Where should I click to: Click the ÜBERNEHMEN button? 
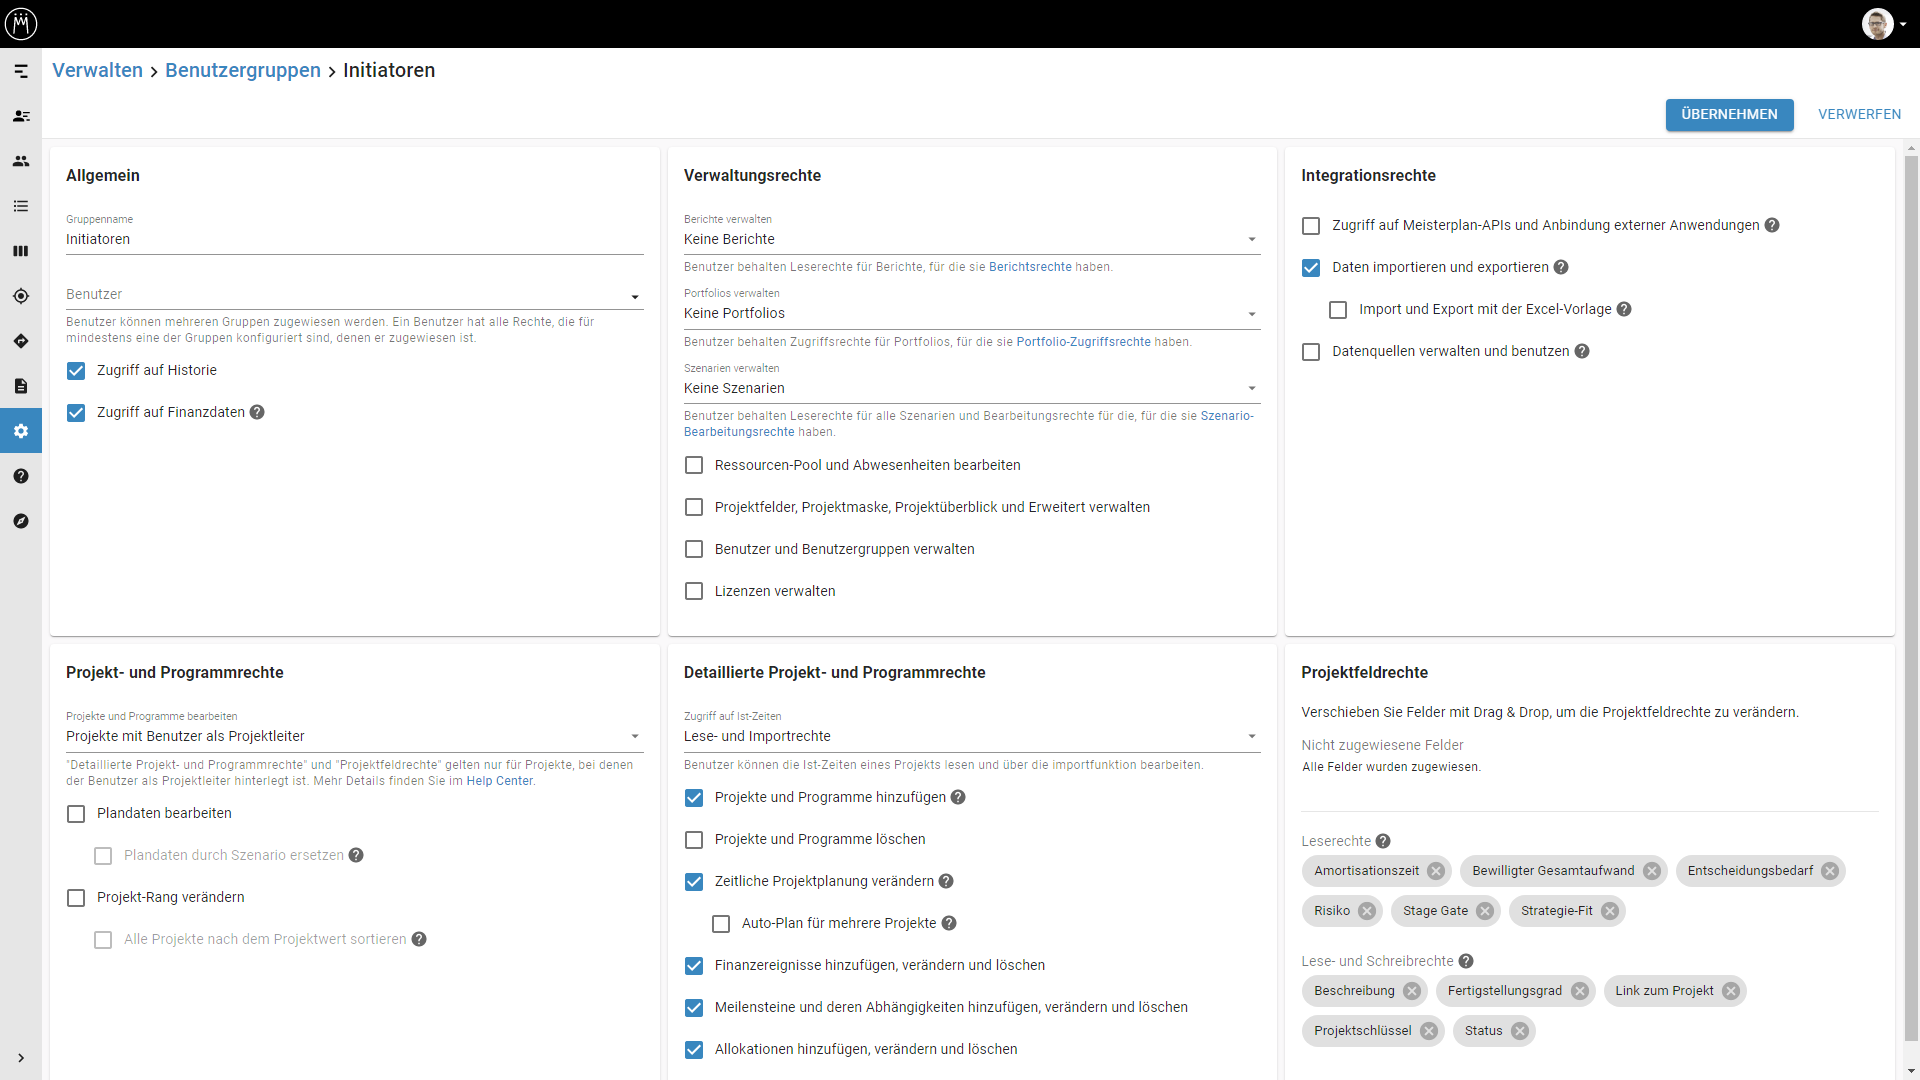coord(1729,114)
